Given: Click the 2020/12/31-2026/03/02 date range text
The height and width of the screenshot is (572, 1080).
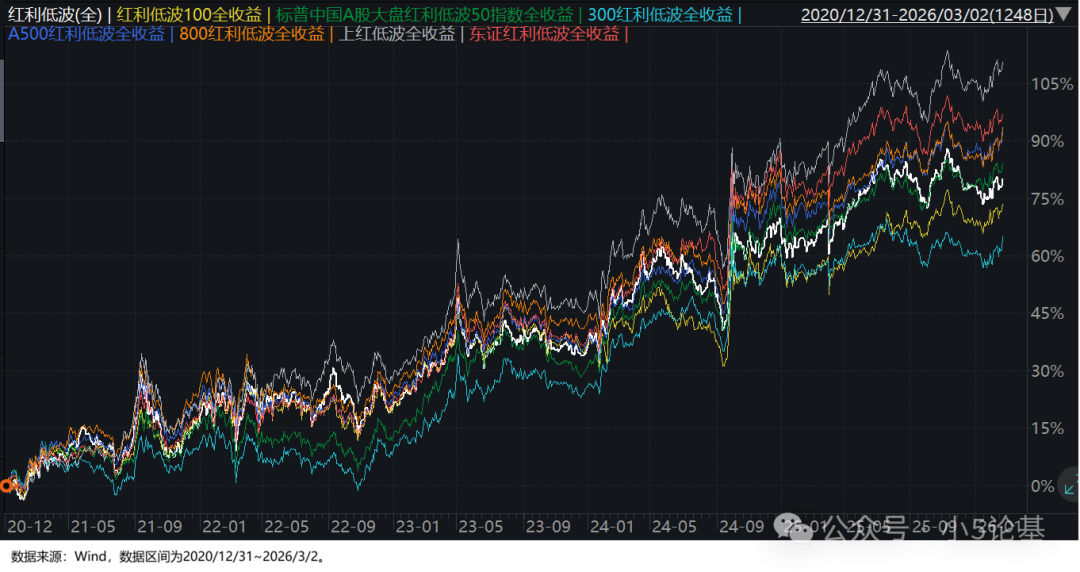Looking at the screenshot, I should tap(929, 15).
